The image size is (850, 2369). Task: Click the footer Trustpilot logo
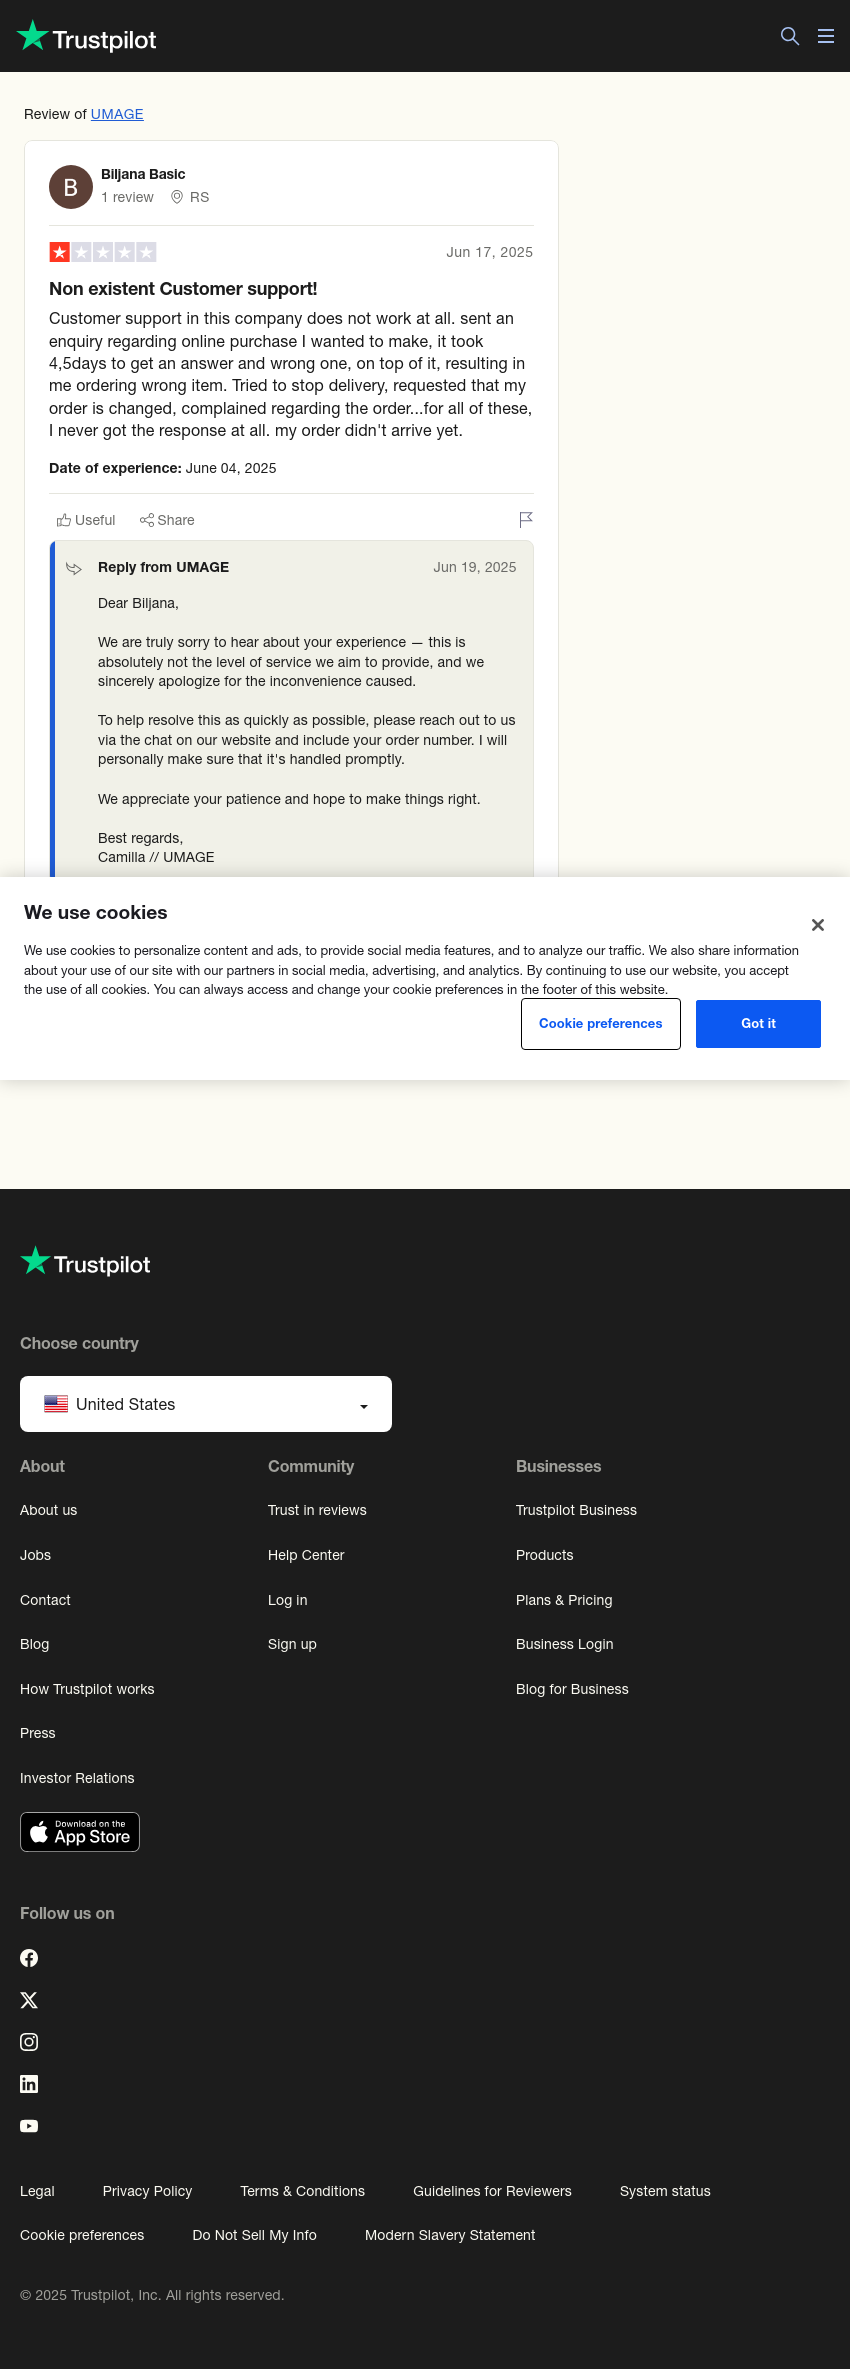pos(85,1262)
